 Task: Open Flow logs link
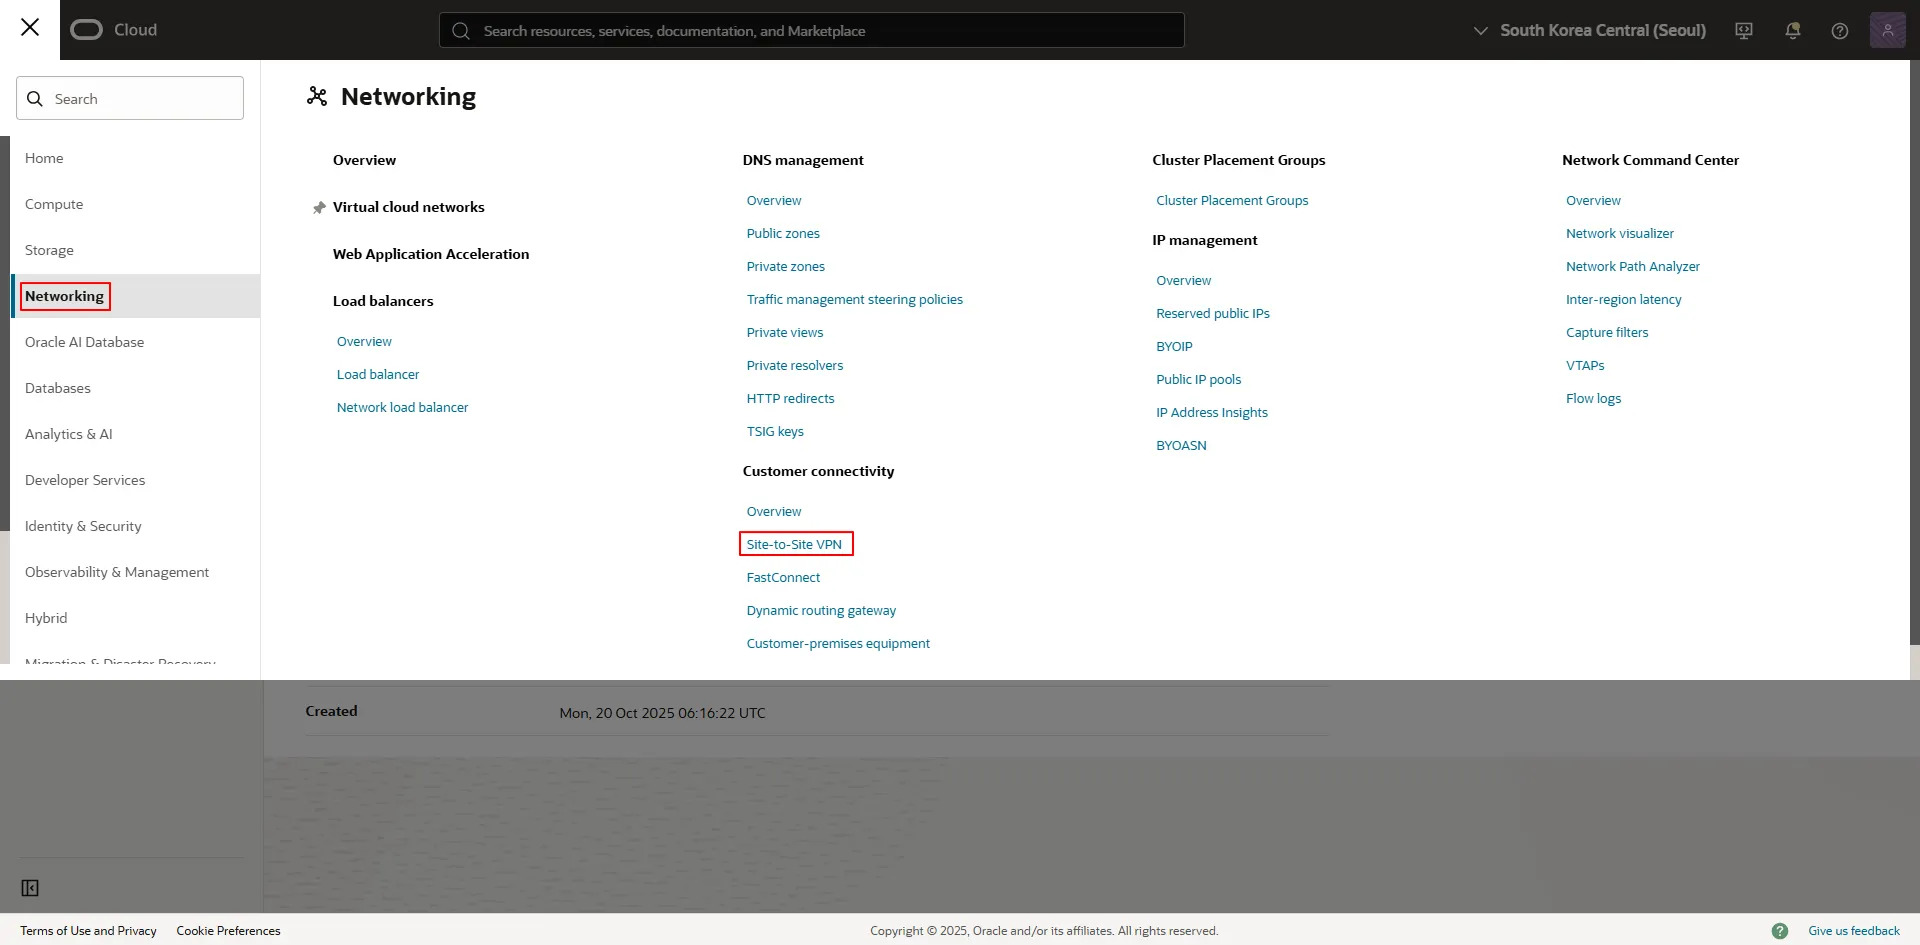click(1594, 398)
